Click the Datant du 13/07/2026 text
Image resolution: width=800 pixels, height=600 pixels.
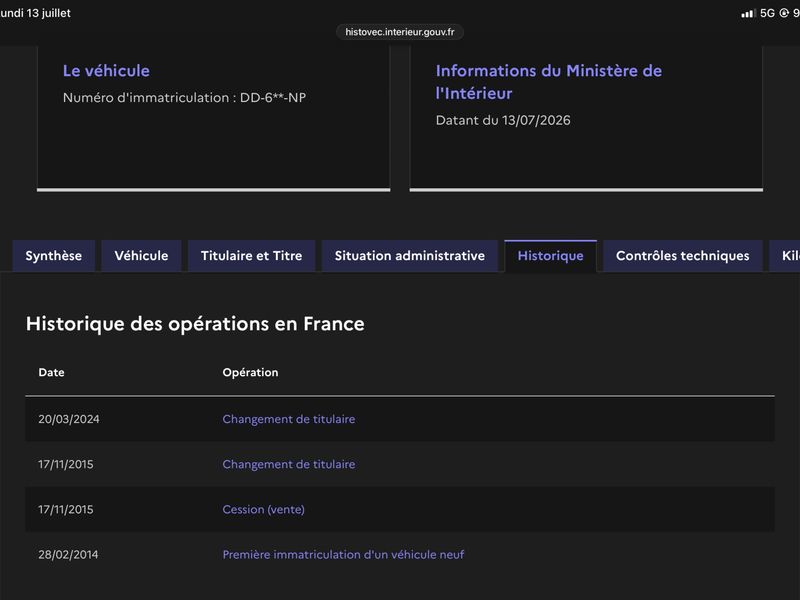pyautogui.click(x=503, y=120)
